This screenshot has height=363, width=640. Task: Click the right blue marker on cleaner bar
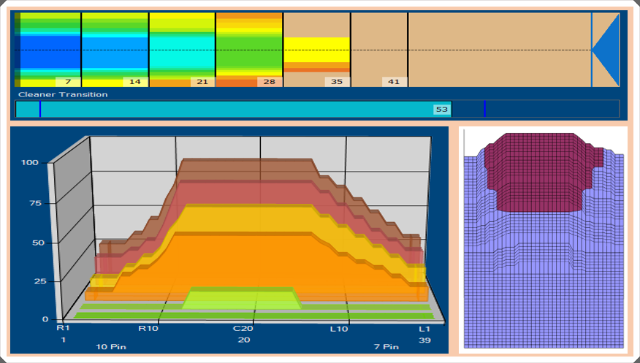point(484,109)
